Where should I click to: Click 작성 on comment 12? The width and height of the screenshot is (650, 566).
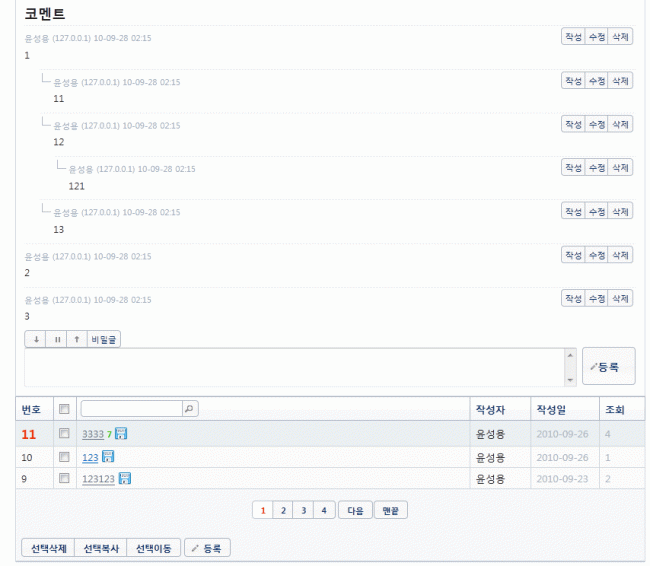pyautogui.click(x=573, y=124)
